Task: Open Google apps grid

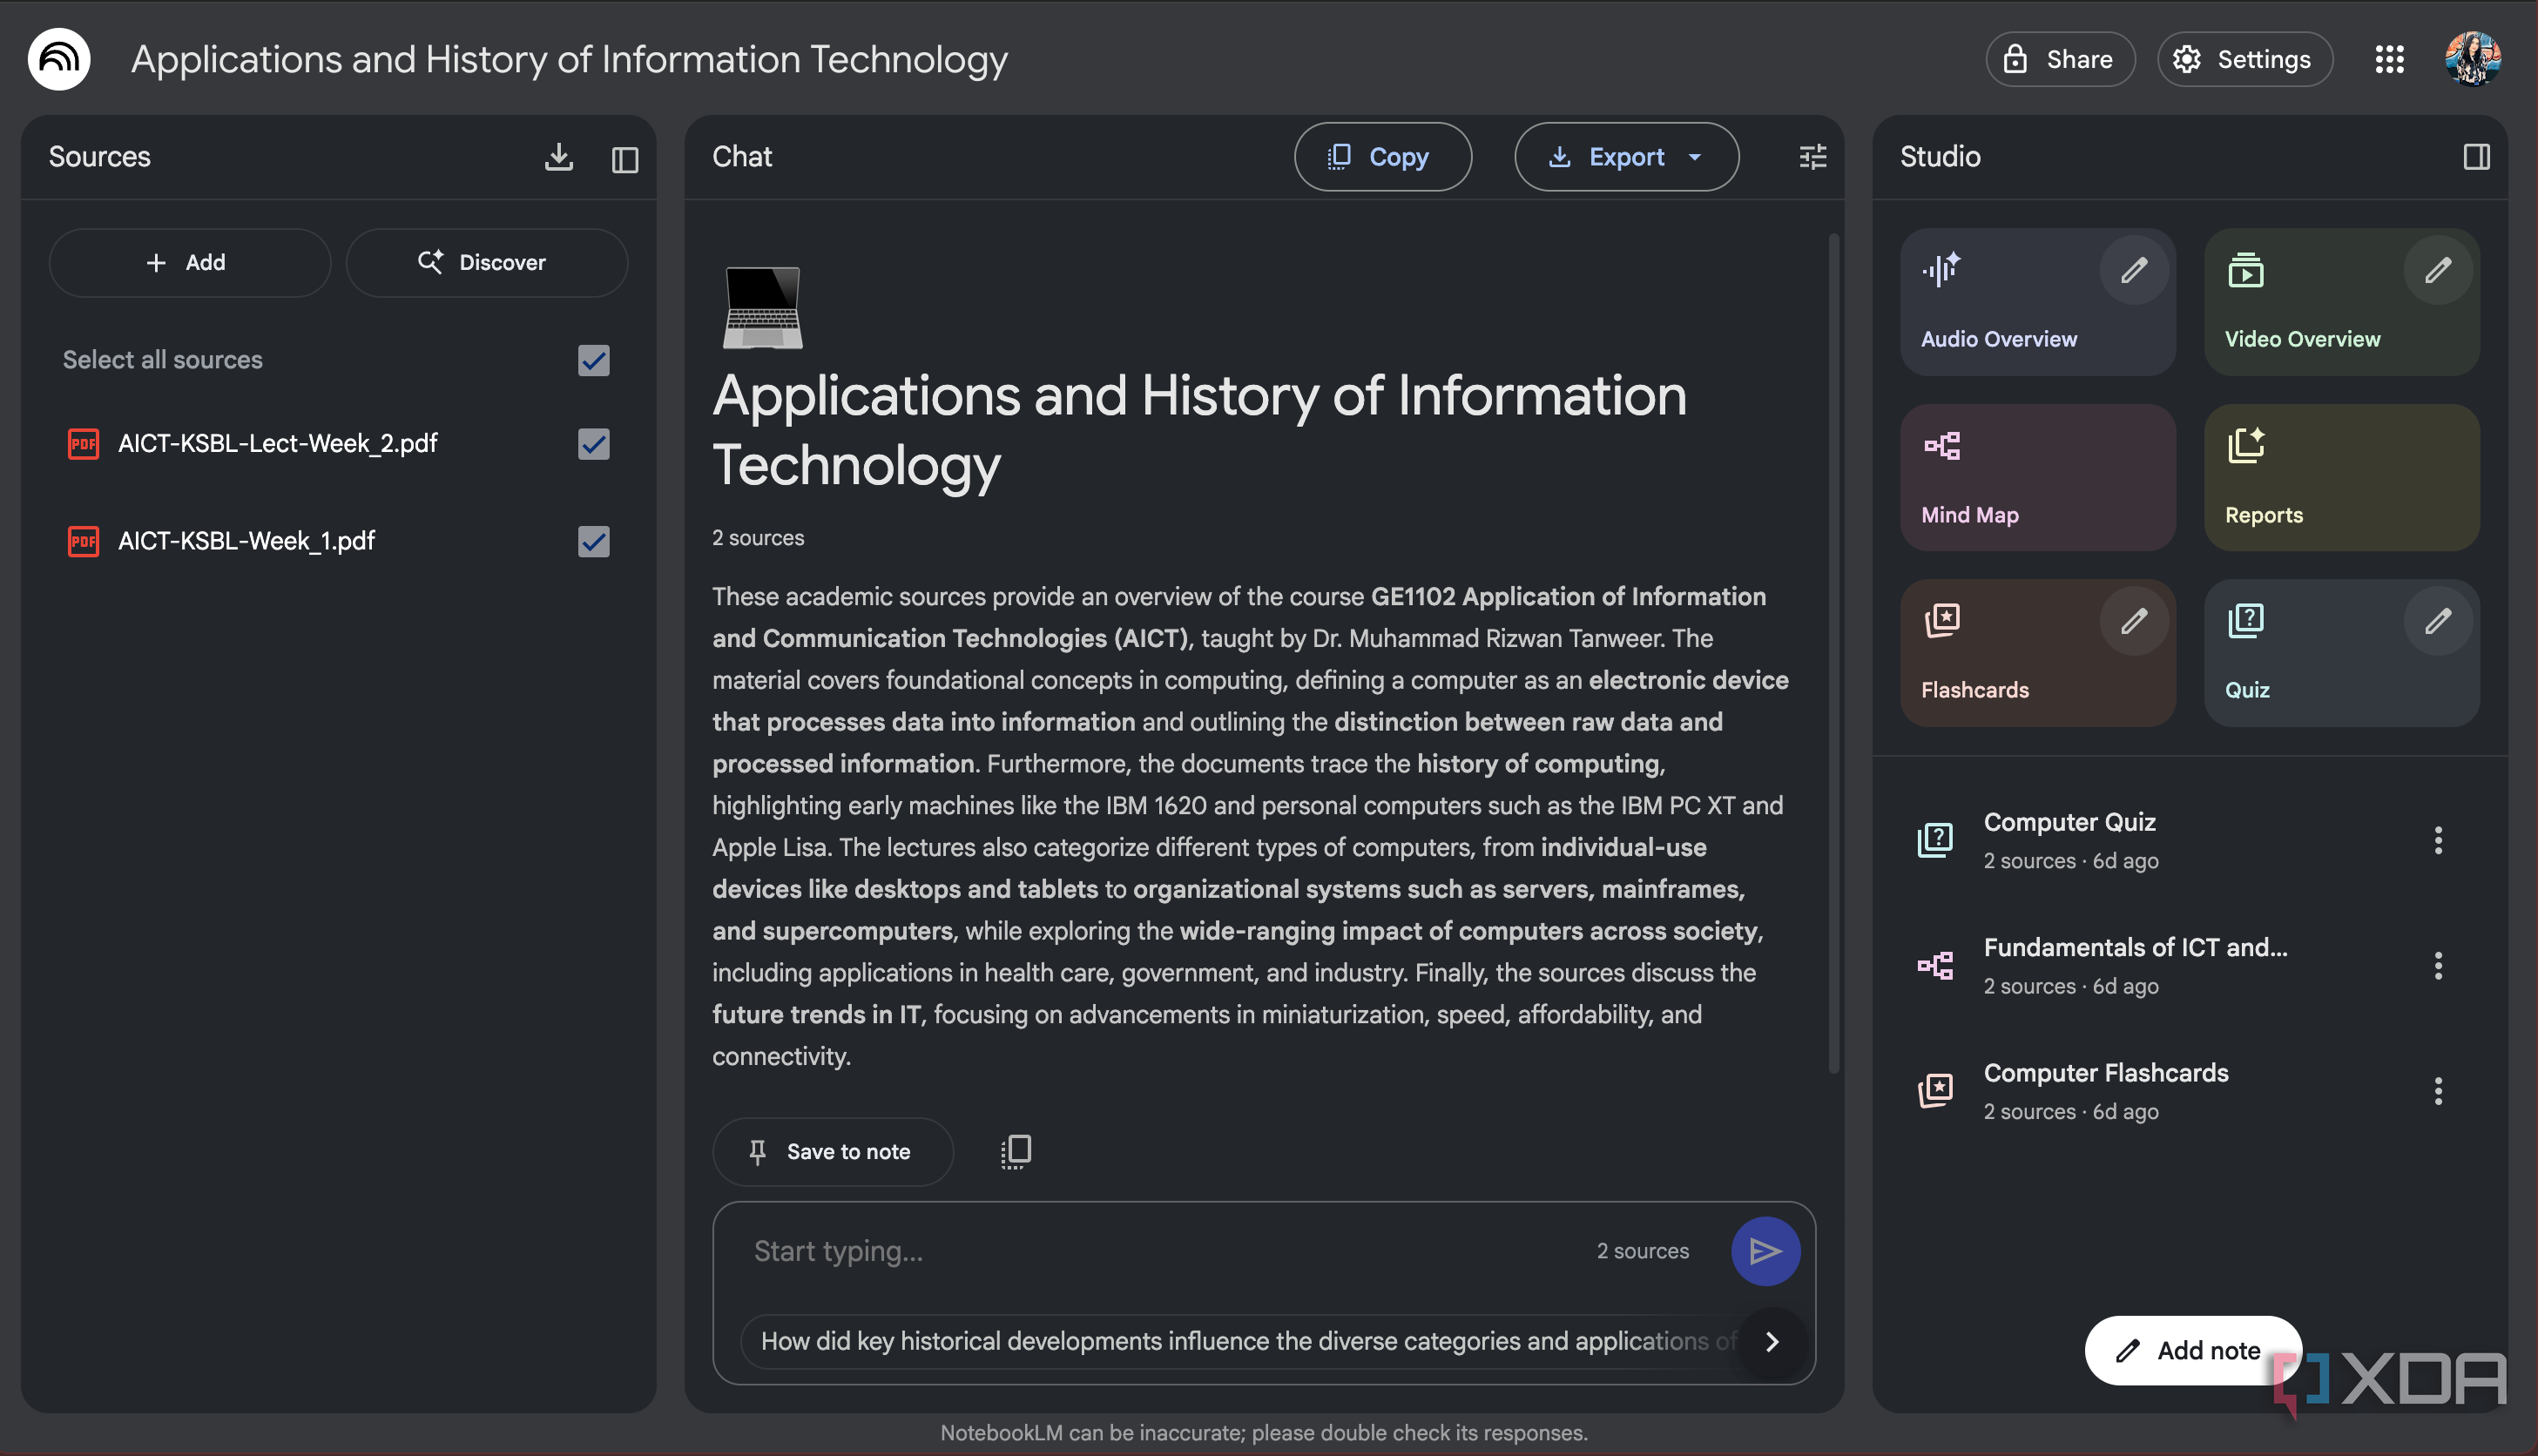Action: [2389, 59]
